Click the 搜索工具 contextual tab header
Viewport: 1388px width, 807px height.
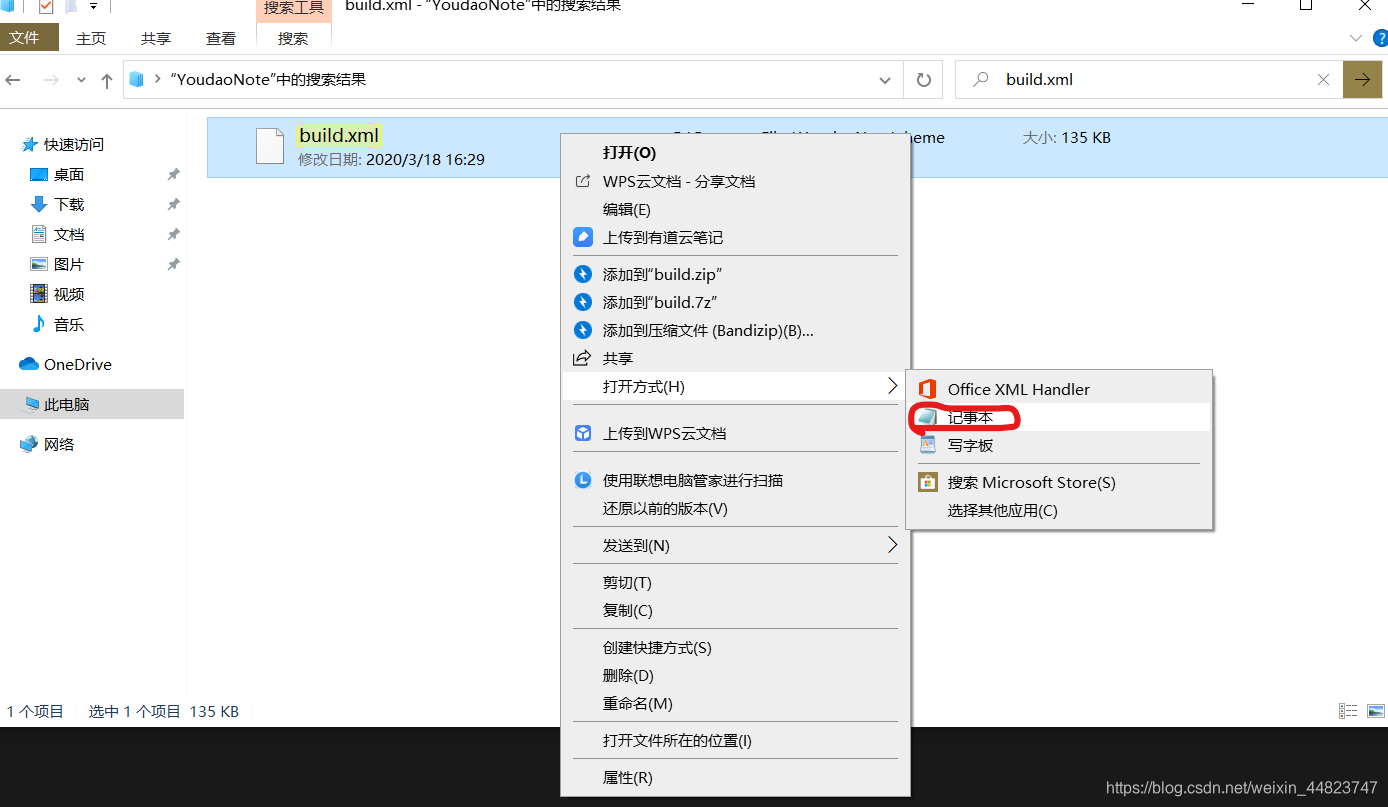293,9
